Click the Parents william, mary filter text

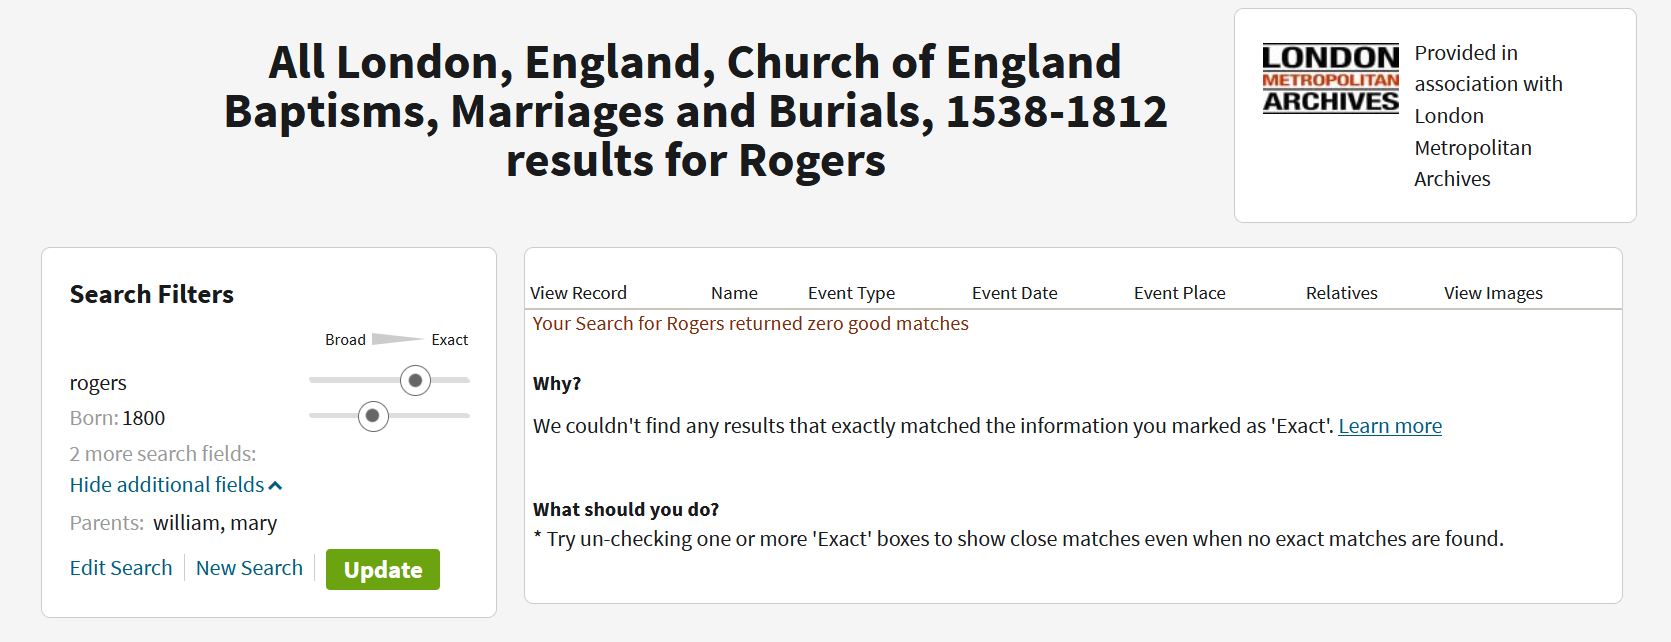(214, 523)
